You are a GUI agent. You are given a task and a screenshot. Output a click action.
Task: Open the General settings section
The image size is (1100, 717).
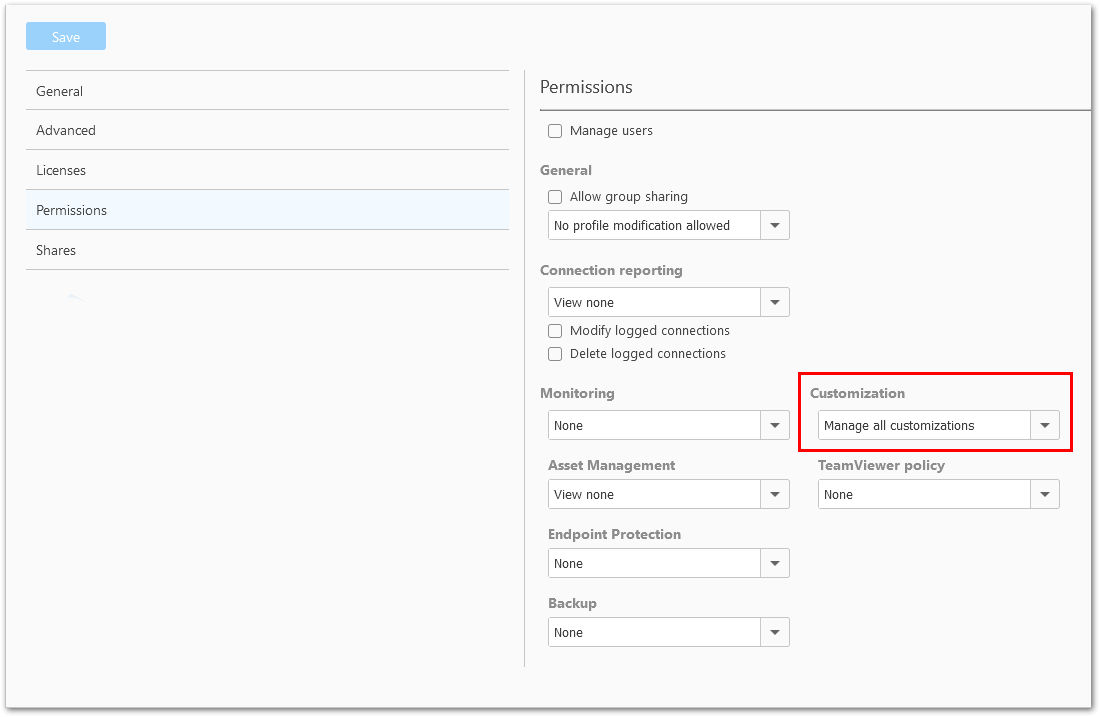267,91
